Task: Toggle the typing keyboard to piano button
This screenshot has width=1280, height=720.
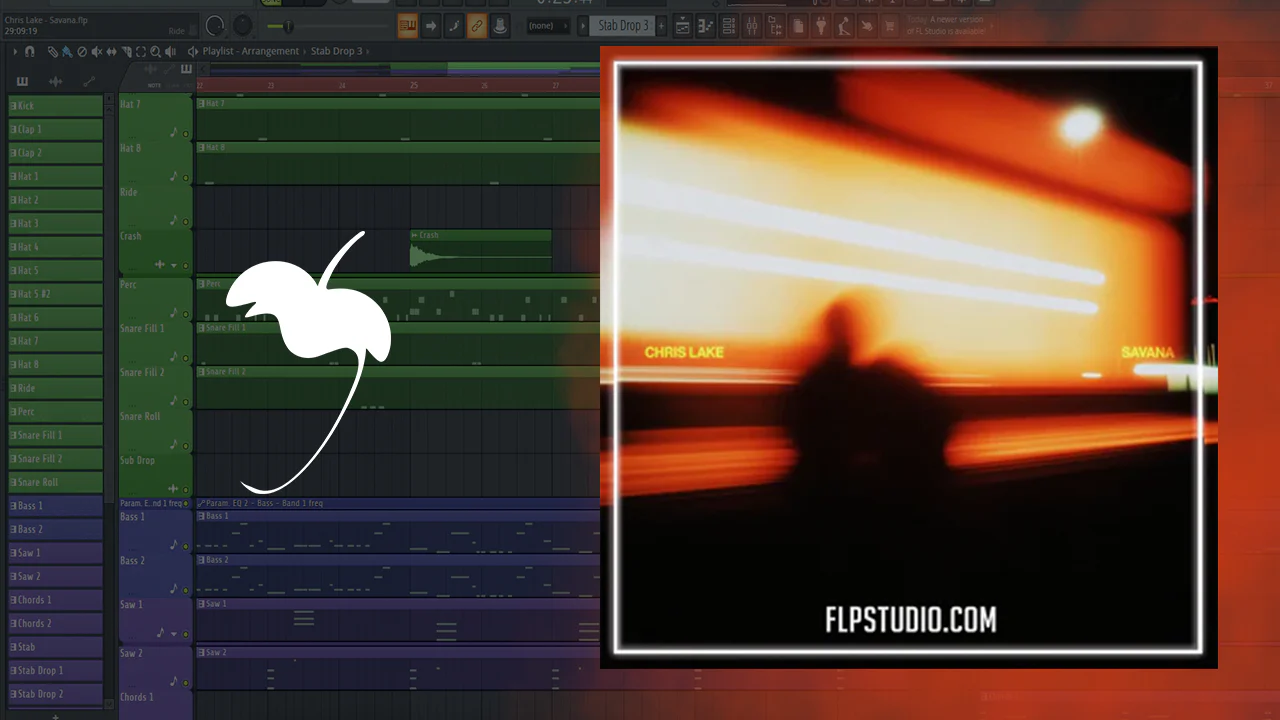Action: click(407, 26)
